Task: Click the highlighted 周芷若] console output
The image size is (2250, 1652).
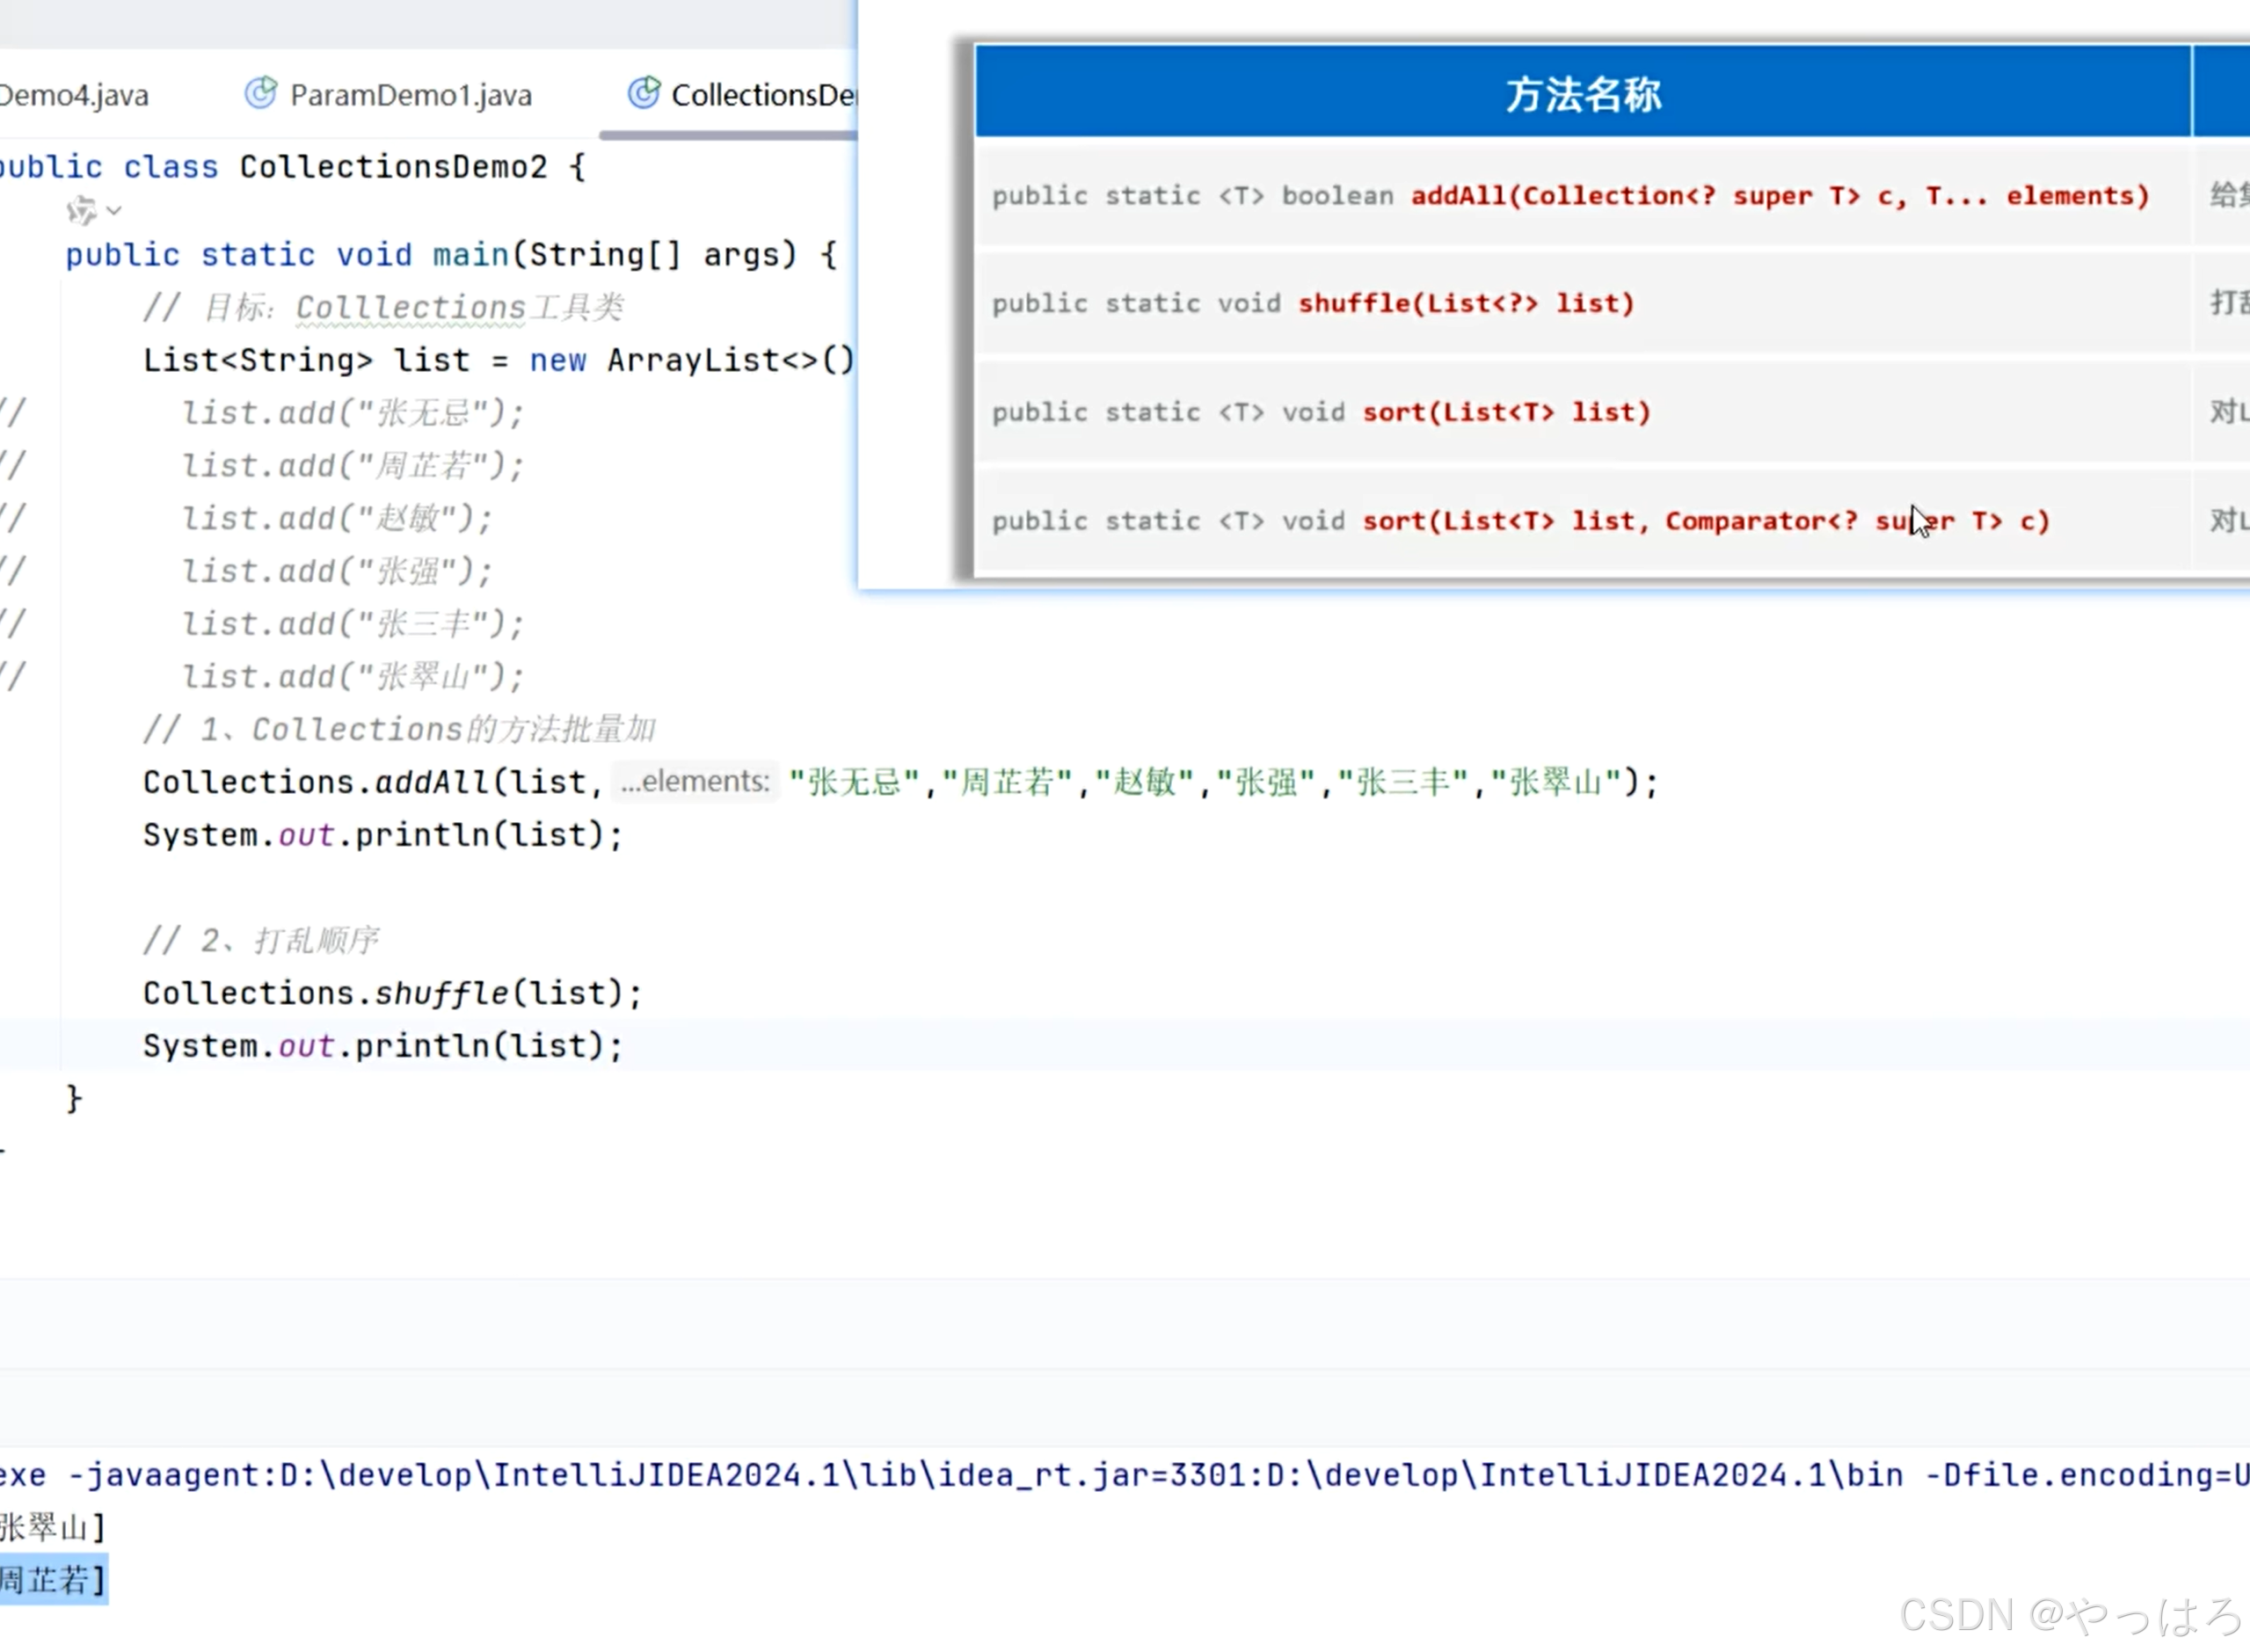Action: [52, 1580]
